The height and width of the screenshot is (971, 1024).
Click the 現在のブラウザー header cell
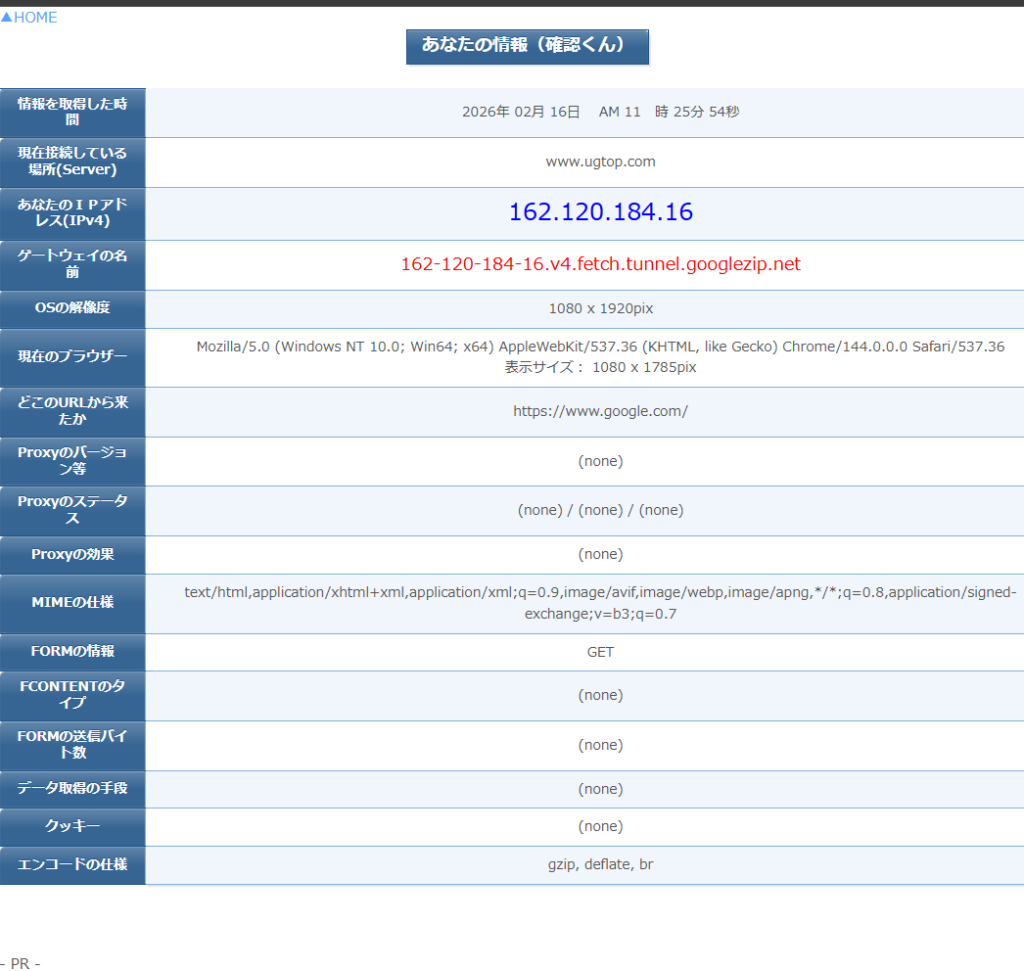[72, 357]
